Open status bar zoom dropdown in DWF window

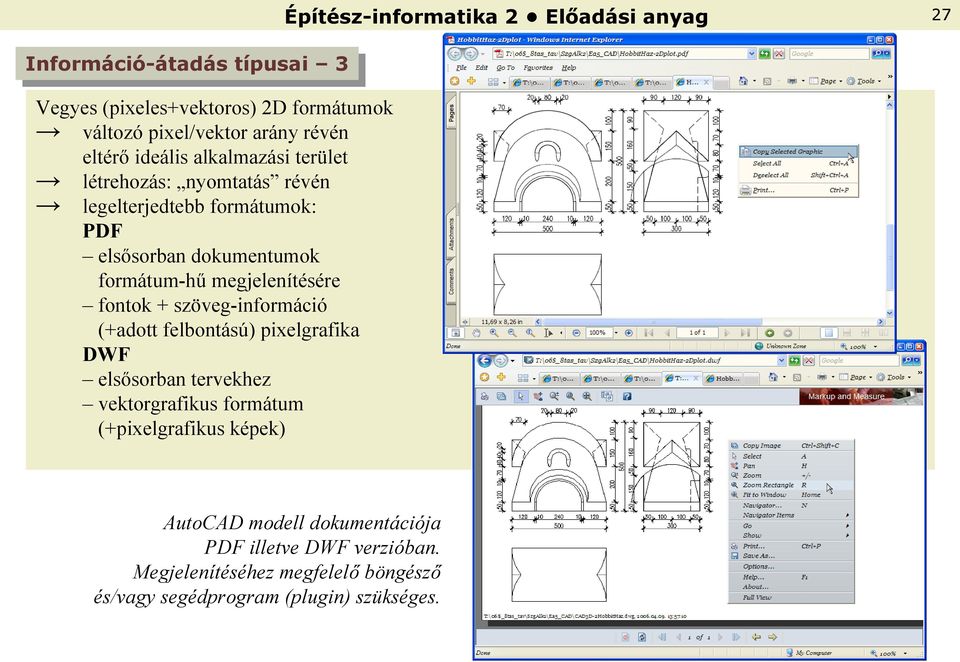click(905, 653)
